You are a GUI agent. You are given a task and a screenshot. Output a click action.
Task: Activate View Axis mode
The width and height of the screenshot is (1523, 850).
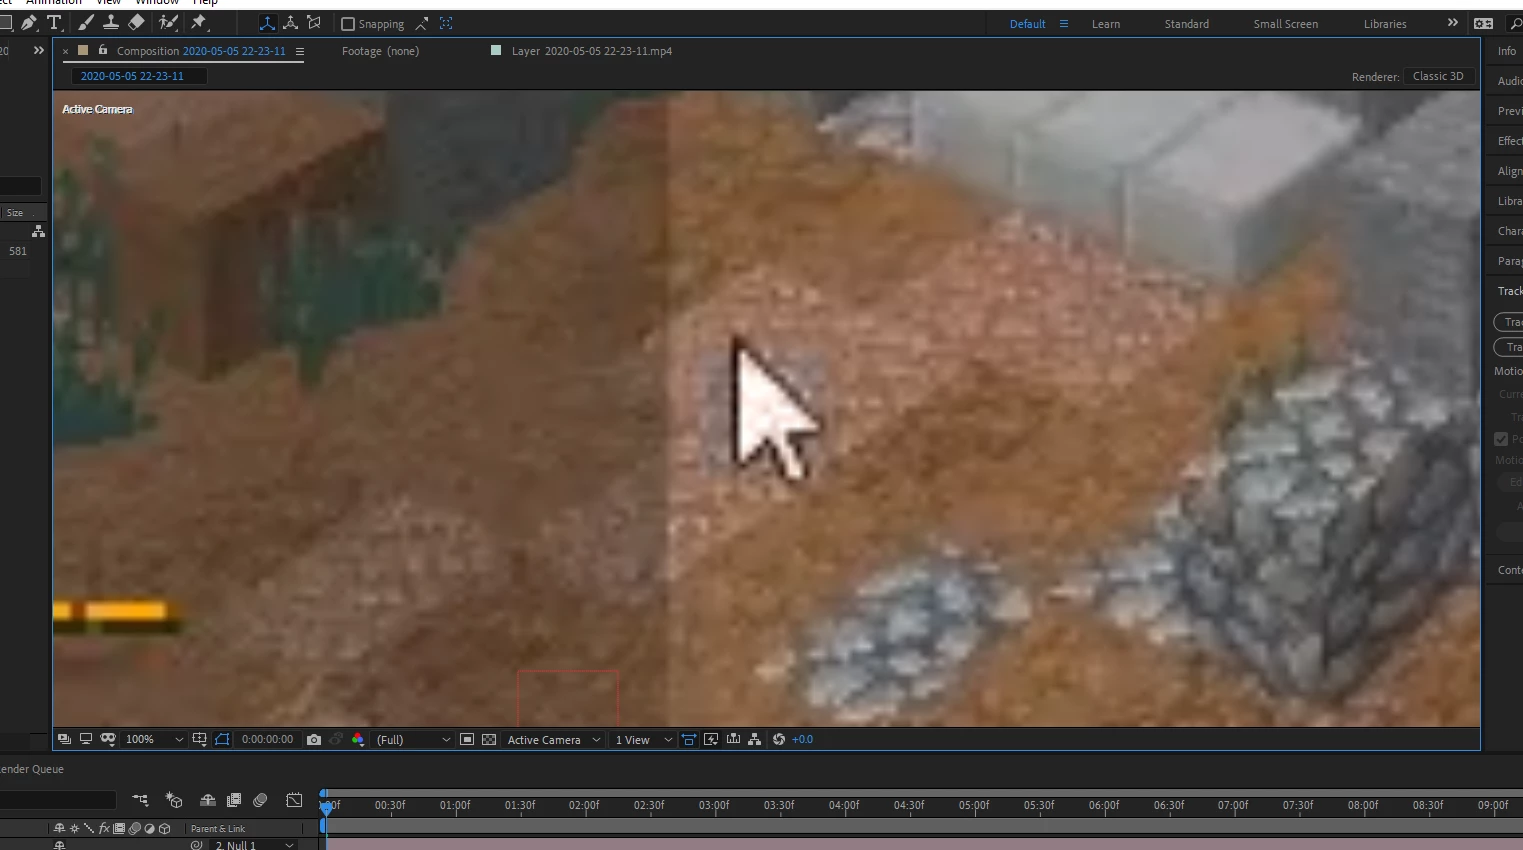pos(314,23)
